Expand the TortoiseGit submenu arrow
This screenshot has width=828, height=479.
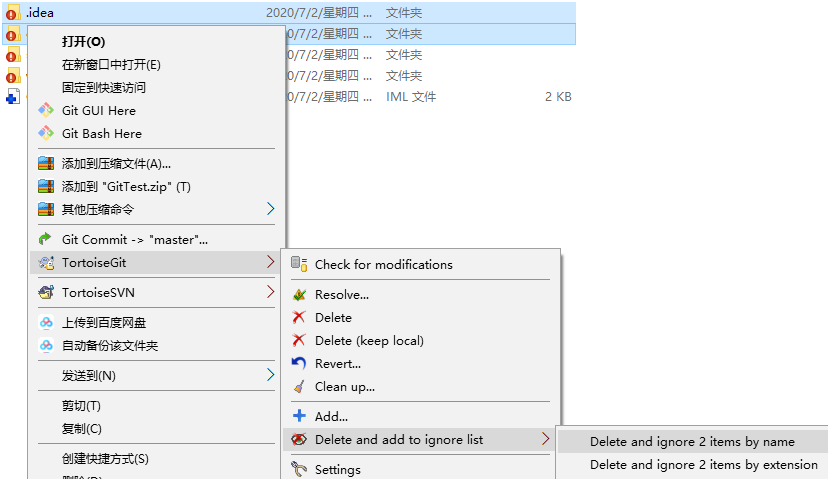click(x=270, y=262)
